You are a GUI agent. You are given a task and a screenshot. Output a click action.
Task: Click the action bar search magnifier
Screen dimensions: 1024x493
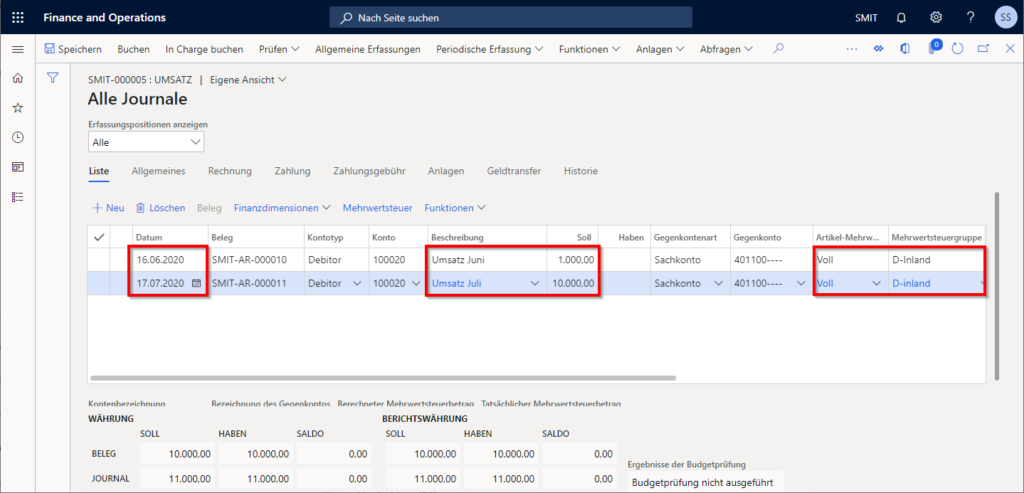coord(777,48)
